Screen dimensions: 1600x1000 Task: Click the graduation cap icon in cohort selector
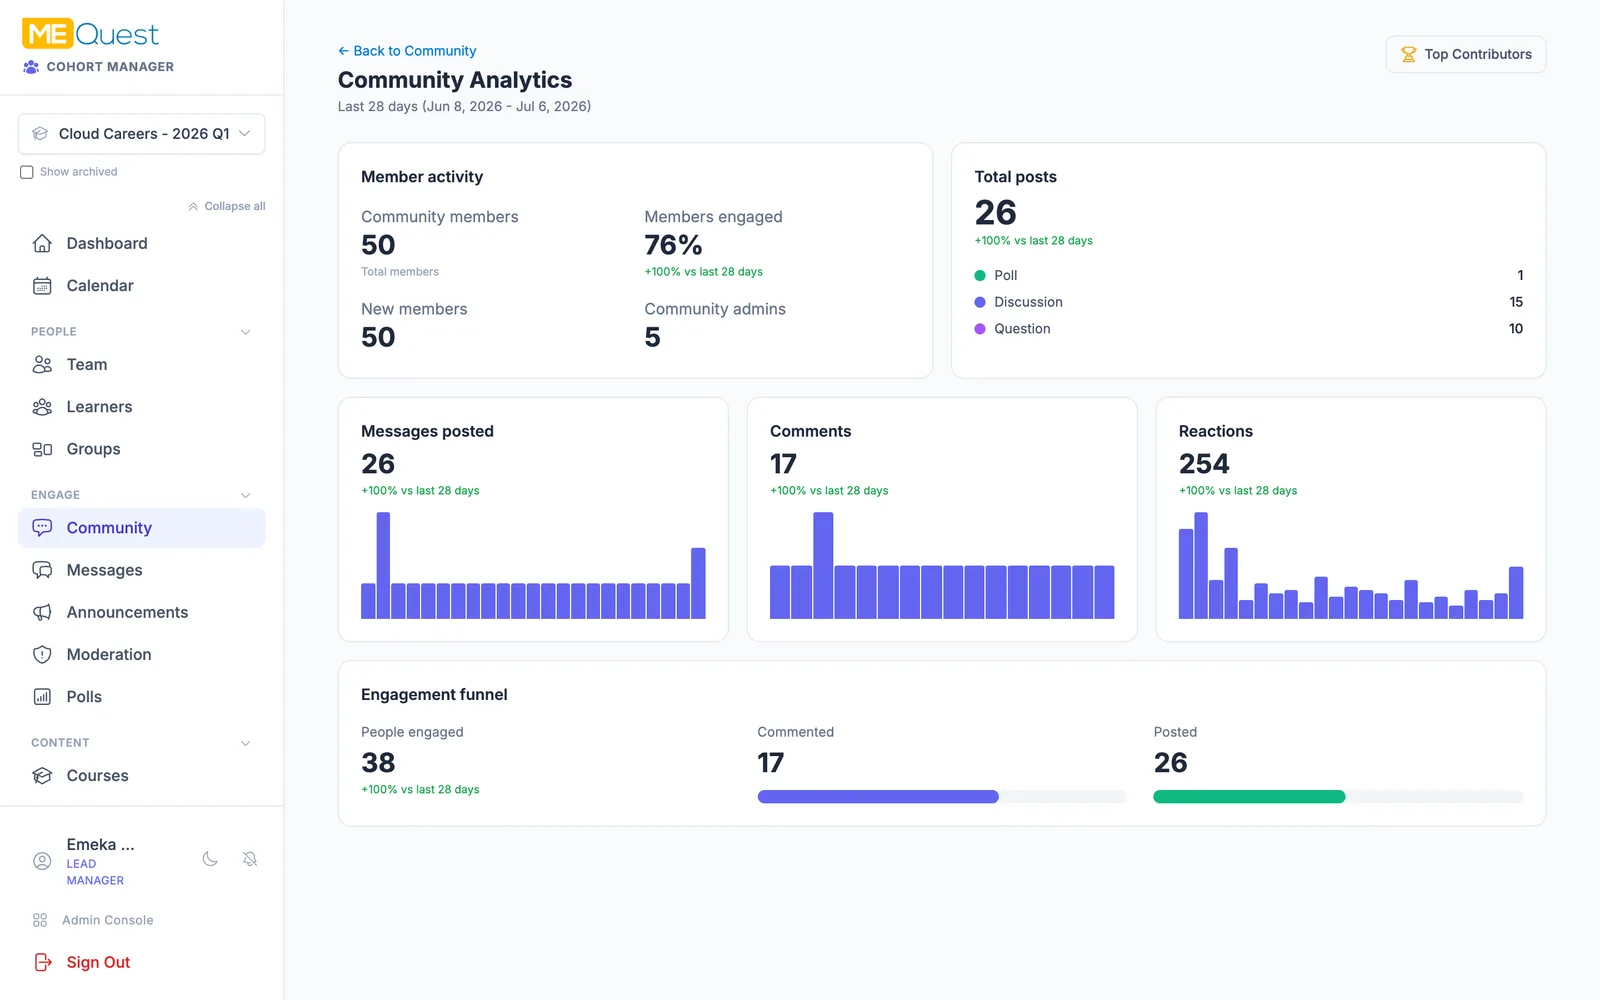(40, 134)
